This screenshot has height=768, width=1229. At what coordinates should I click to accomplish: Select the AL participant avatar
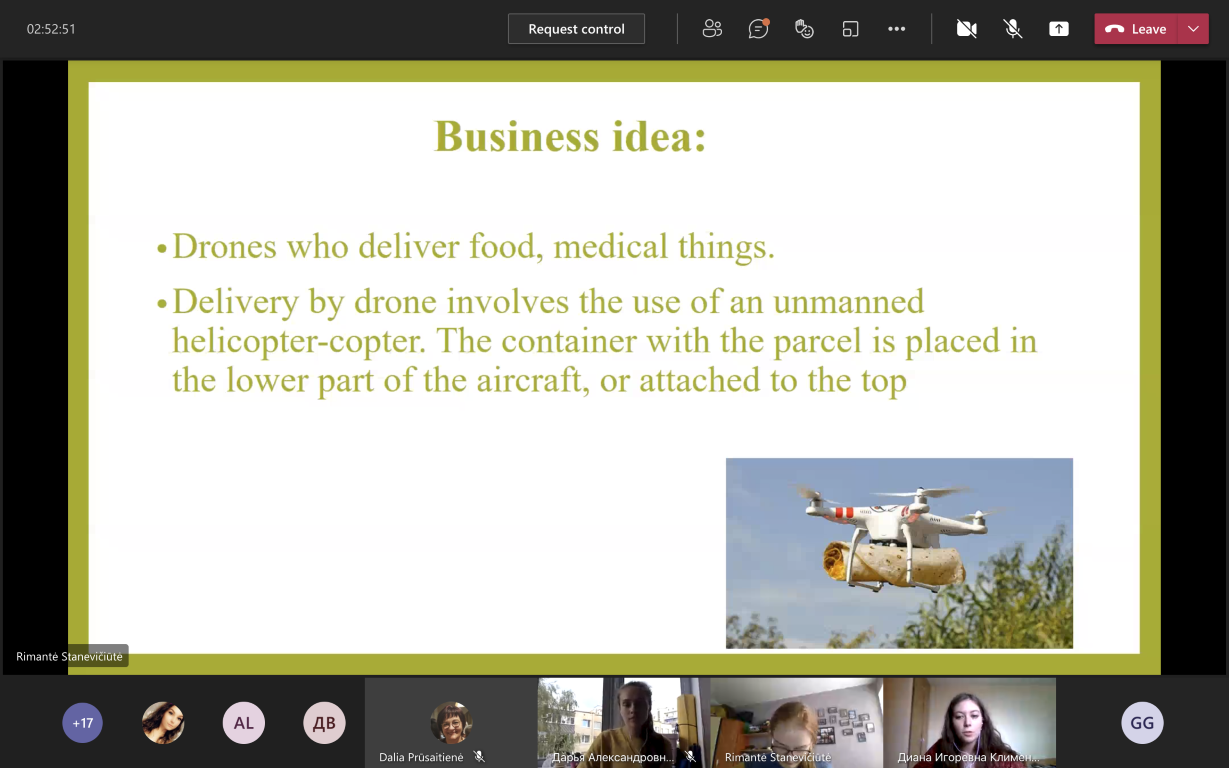[244, 723]
